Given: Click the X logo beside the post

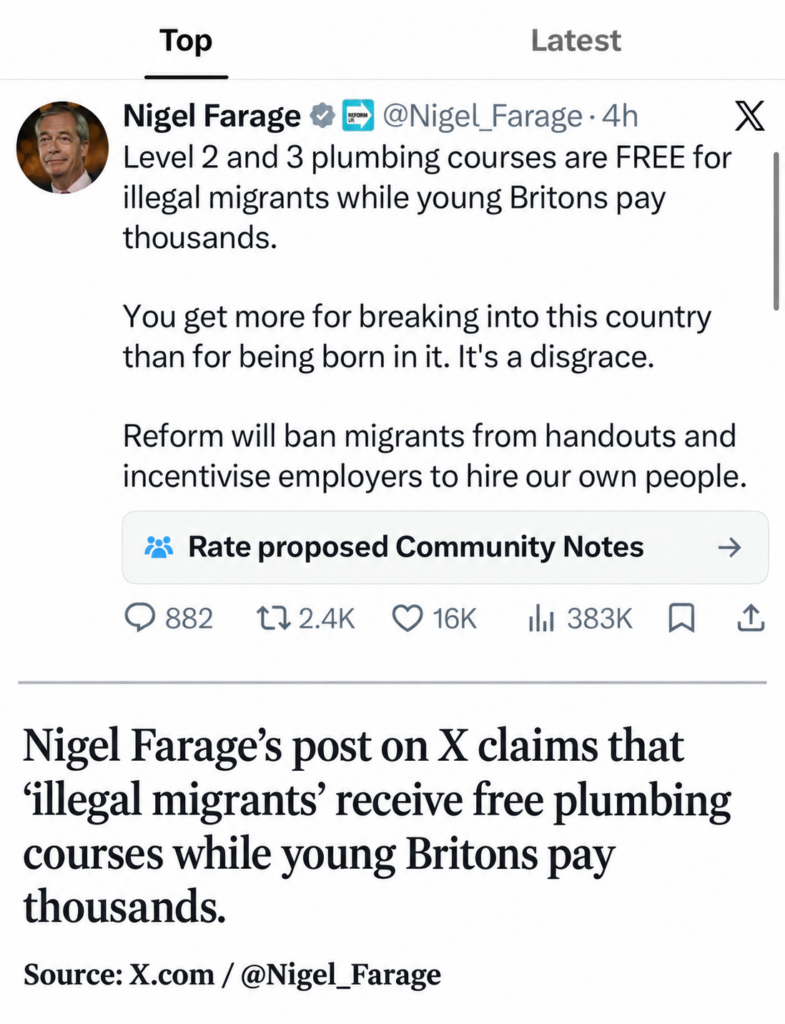Looking at the screenshot, I should click(749, 116).
